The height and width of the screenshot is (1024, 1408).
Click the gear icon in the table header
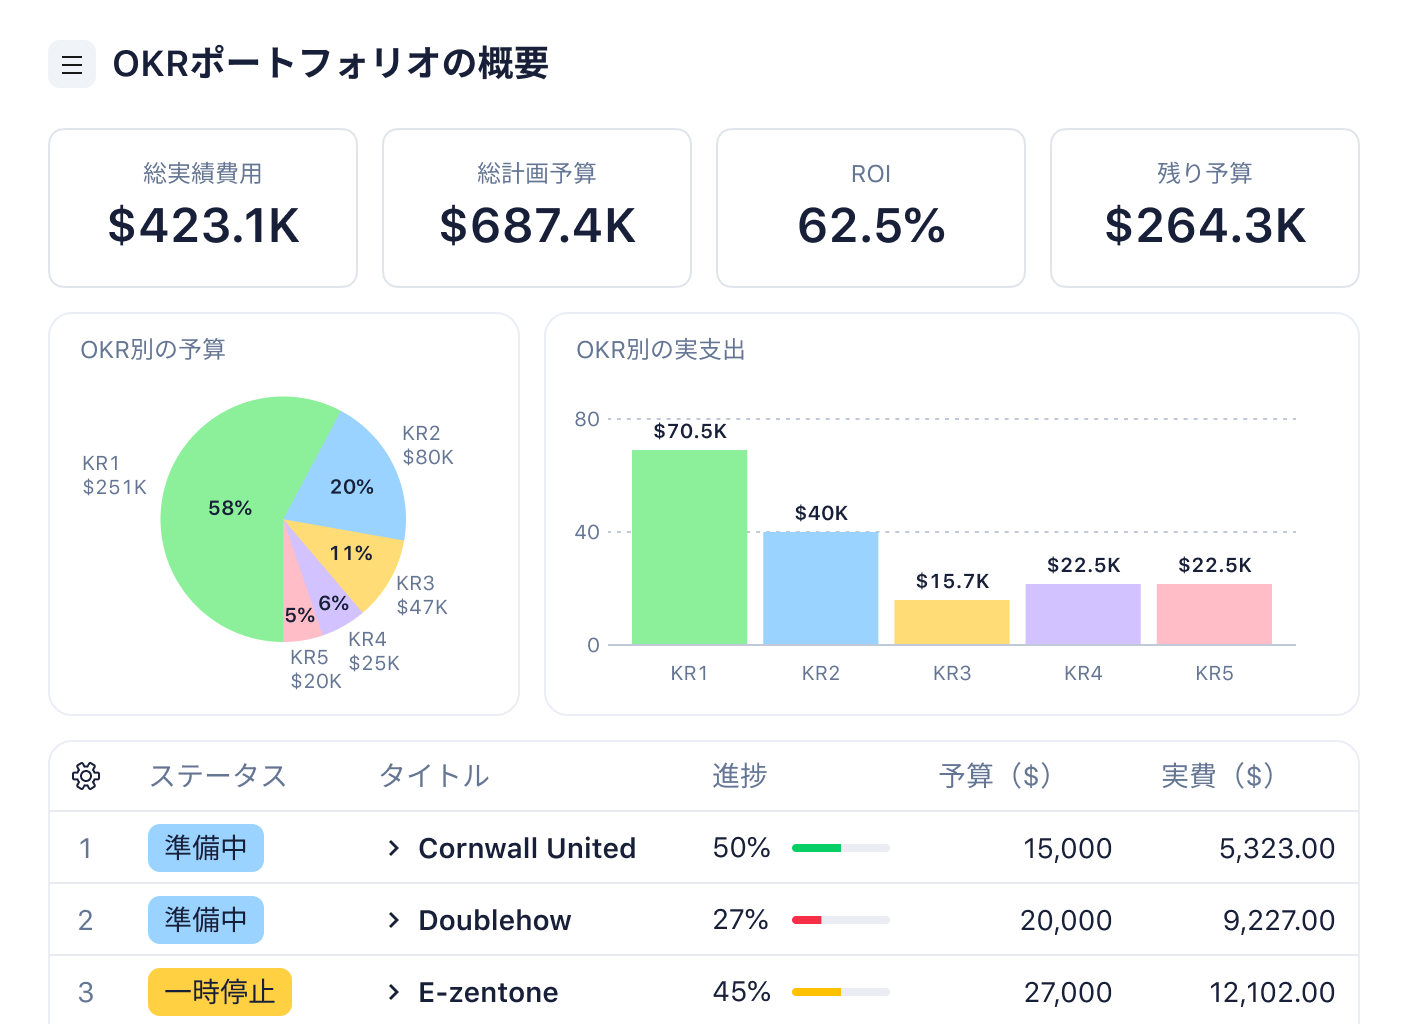point(86,776)
